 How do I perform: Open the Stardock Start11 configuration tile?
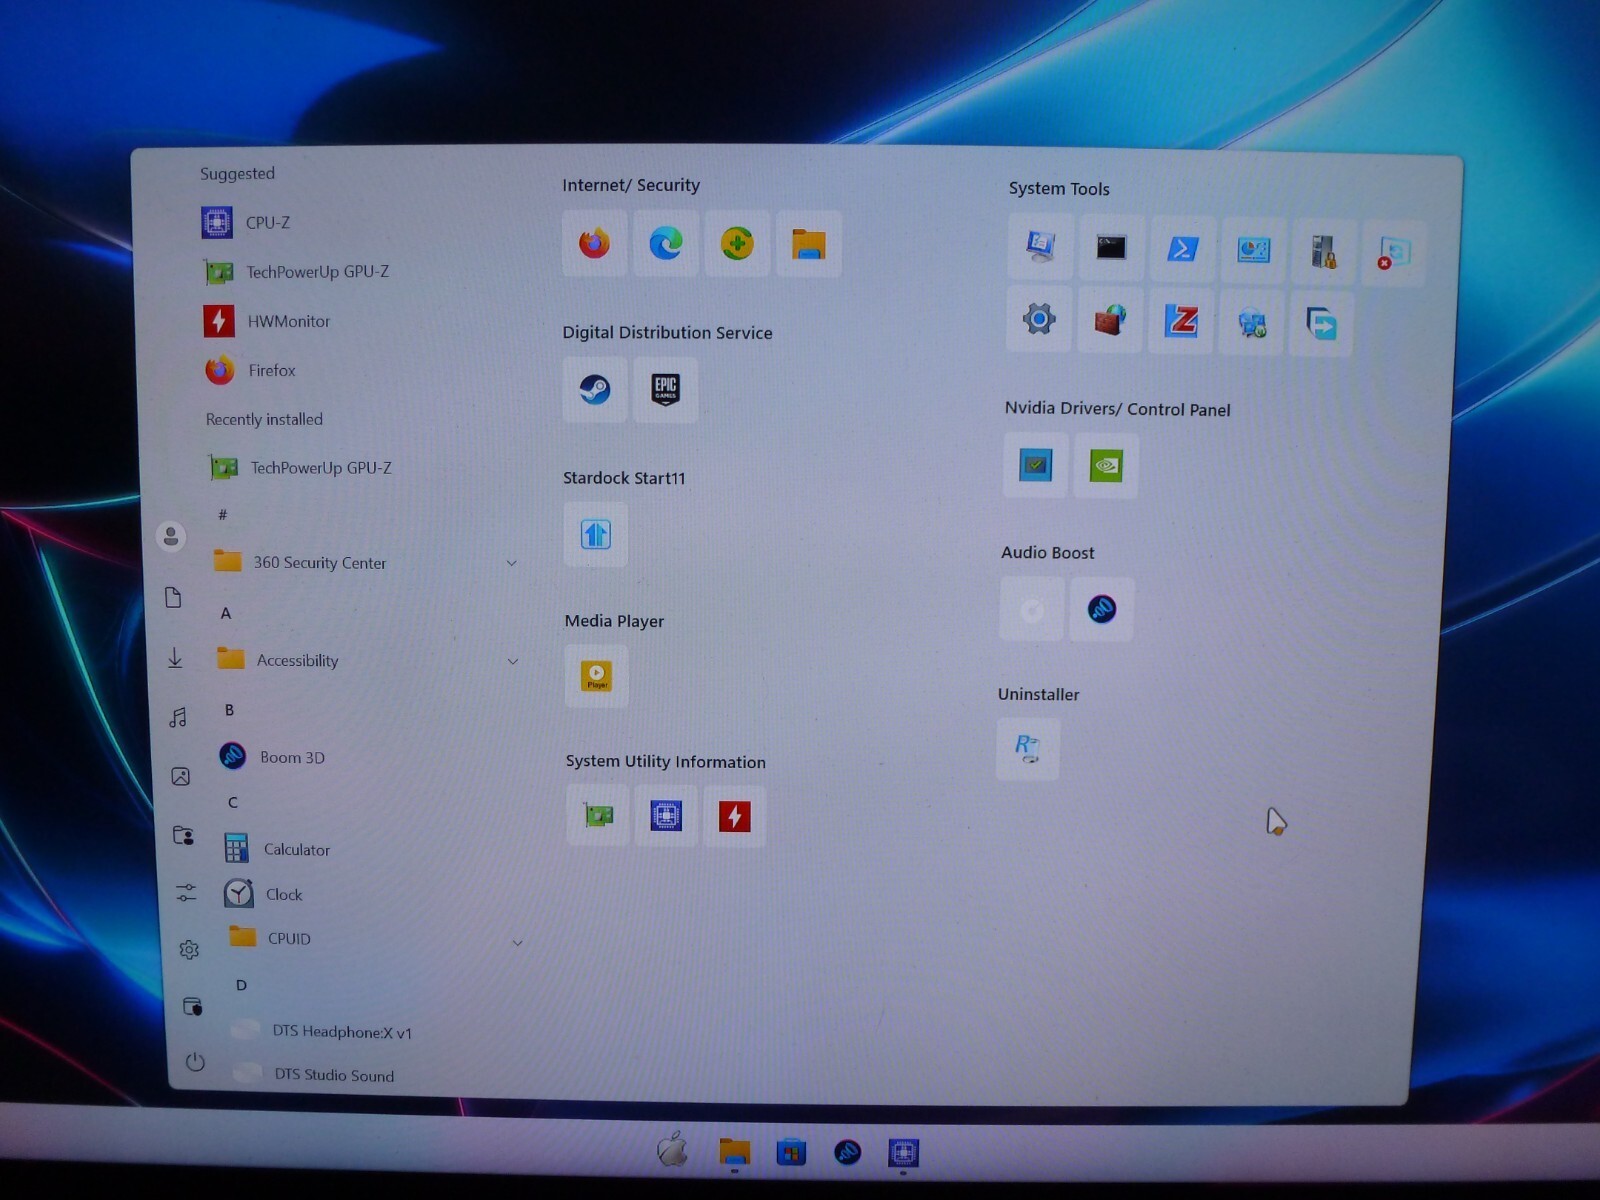596,534
